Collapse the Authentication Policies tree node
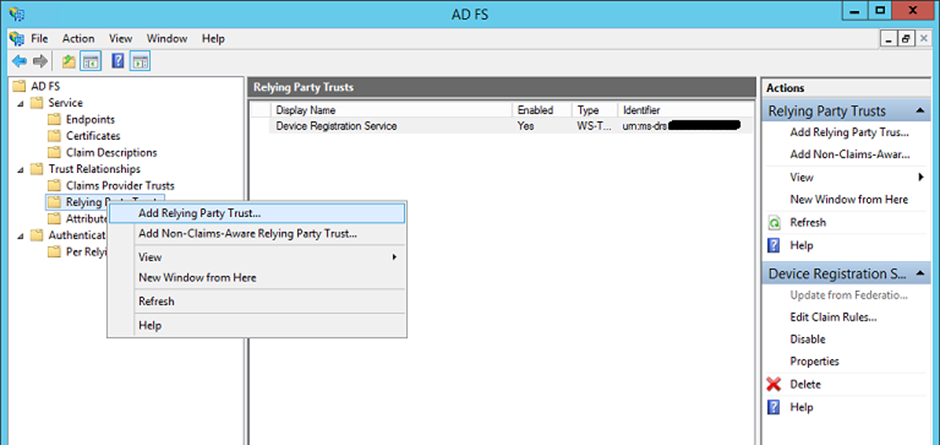The height and width of the screenshot is (445, 940). (22, 236)
